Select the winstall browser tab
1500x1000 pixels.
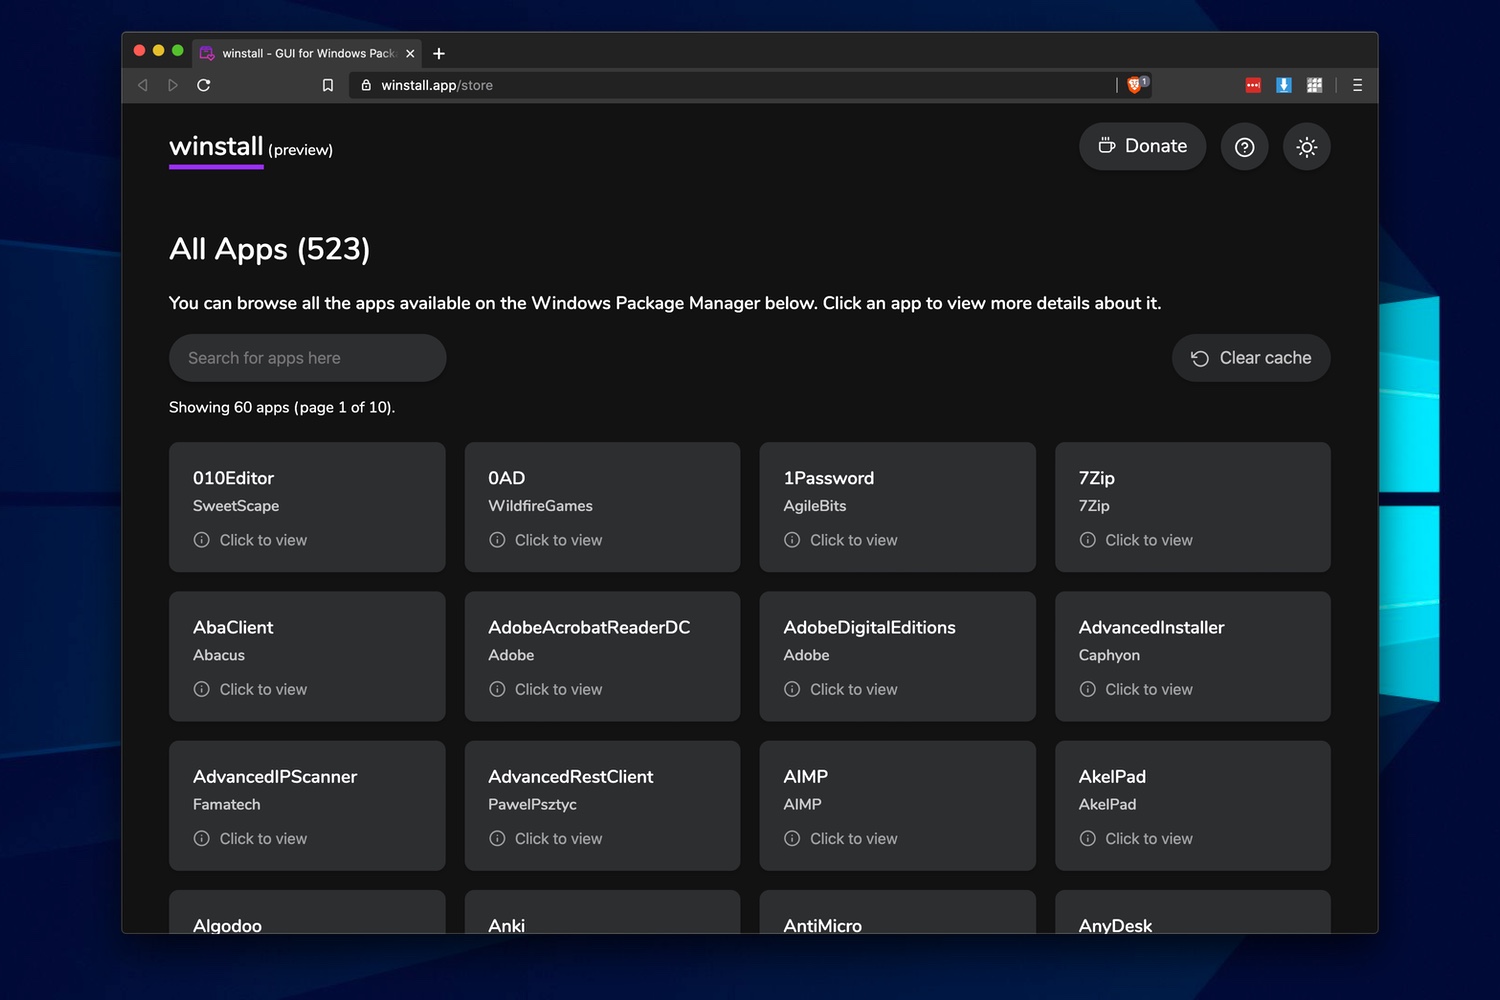point(300,53)
